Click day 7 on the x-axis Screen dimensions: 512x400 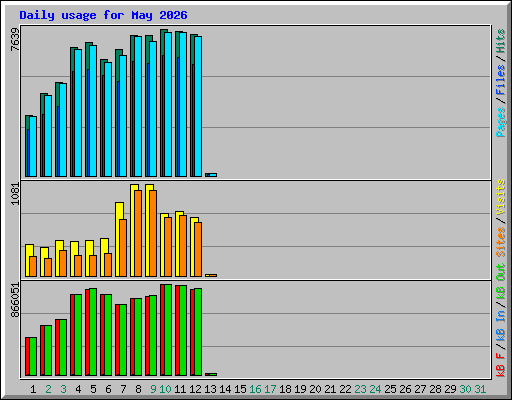[123, 389]
